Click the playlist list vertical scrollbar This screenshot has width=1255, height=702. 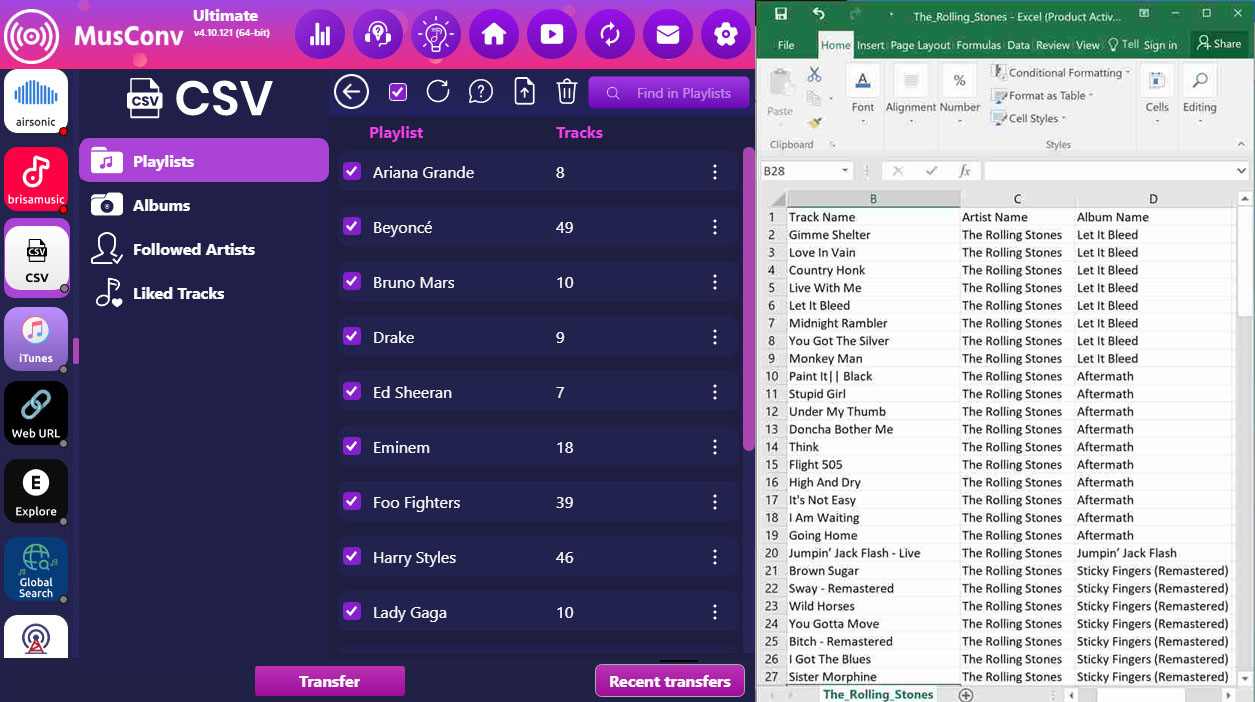[x=748, y=298]
